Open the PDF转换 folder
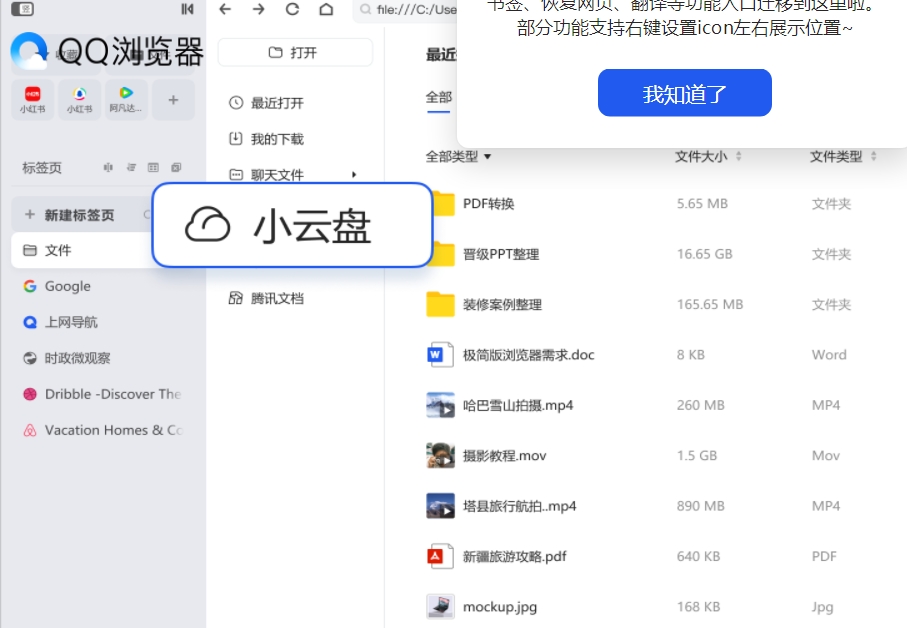The height and width of the screenshot is (628, 907). 489,204
